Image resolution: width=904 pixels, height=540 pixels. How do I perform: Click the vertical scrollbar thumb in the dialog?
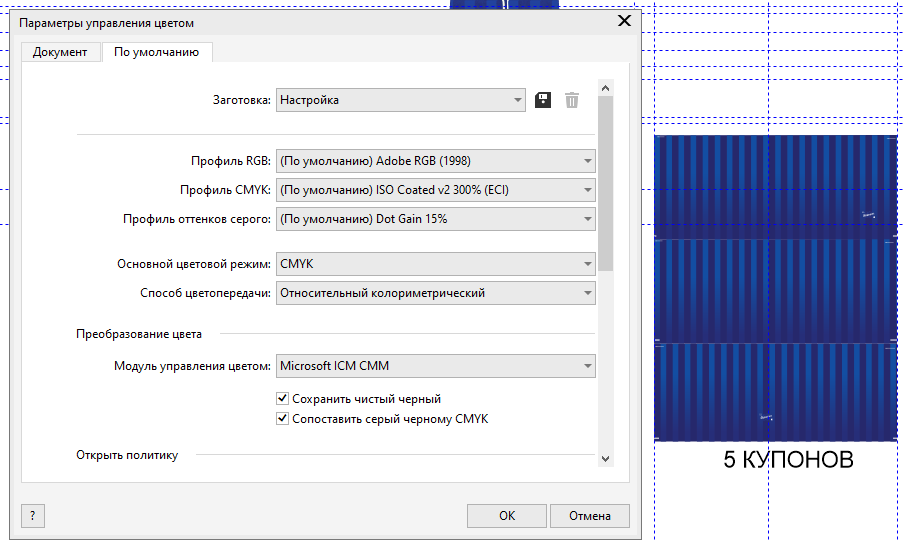[605, 183]
